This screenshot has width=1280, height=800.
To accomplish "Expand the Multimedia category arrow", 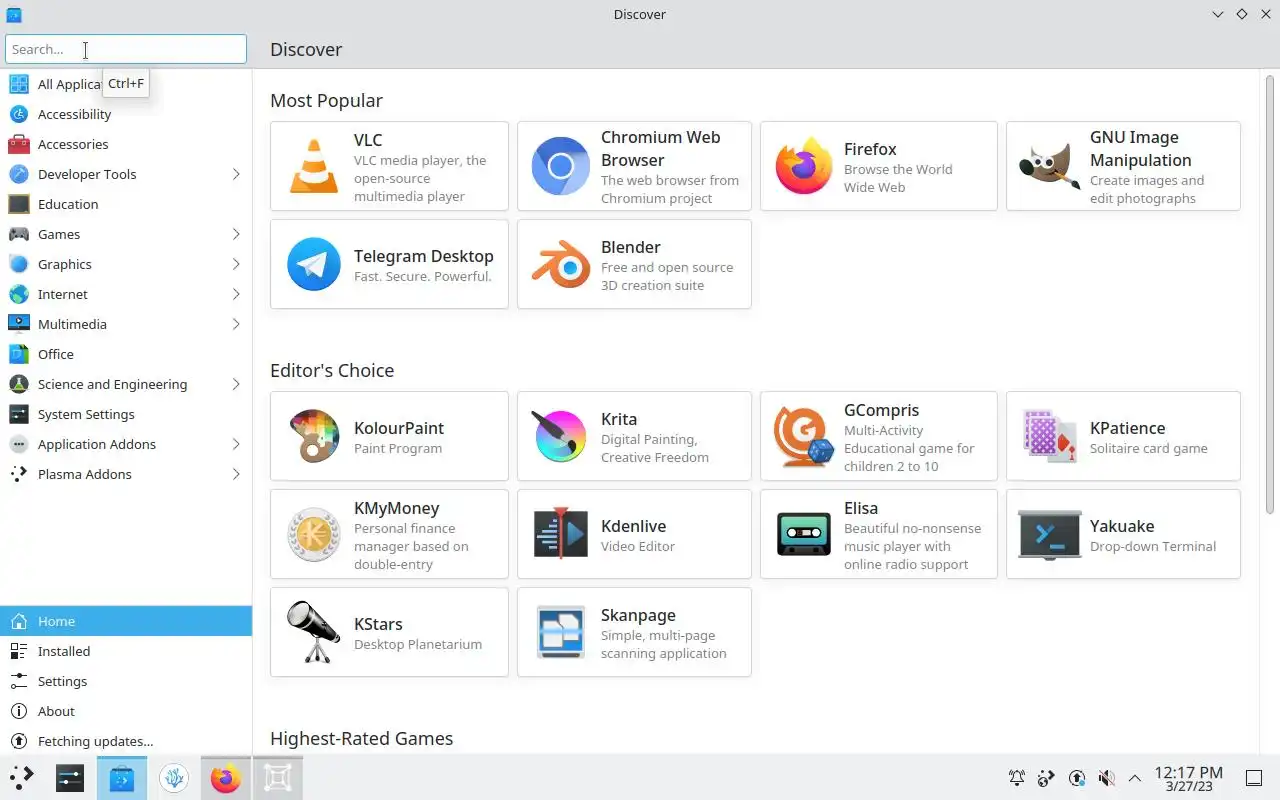I will 236,324.
